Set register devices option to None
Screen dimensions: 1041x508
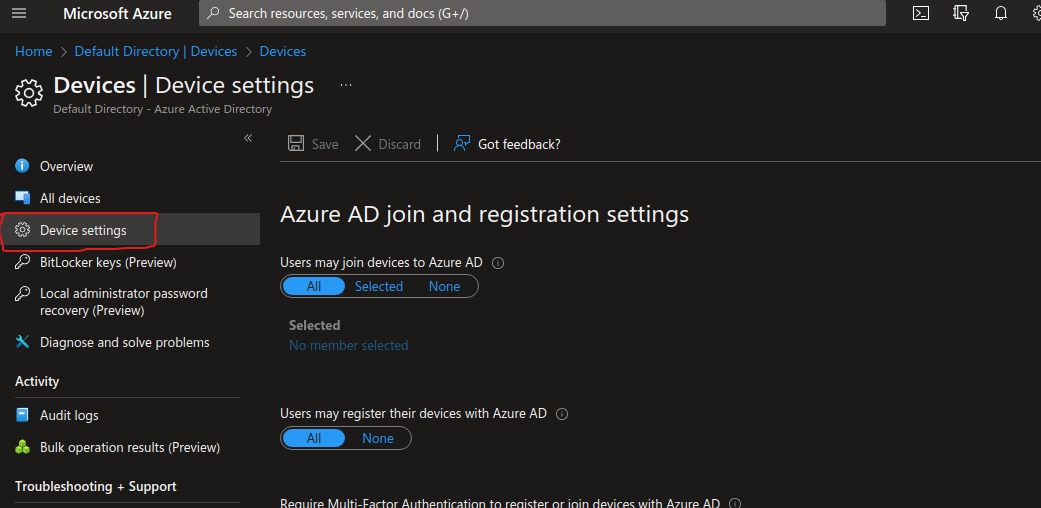tap(378, 438)
